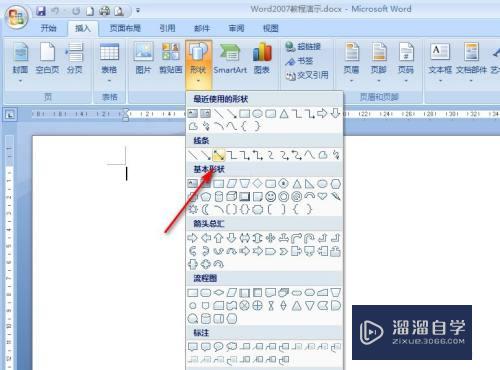Switch to the 开始 tab
This screenshot has height=370, width=500.
coord(48,28)
